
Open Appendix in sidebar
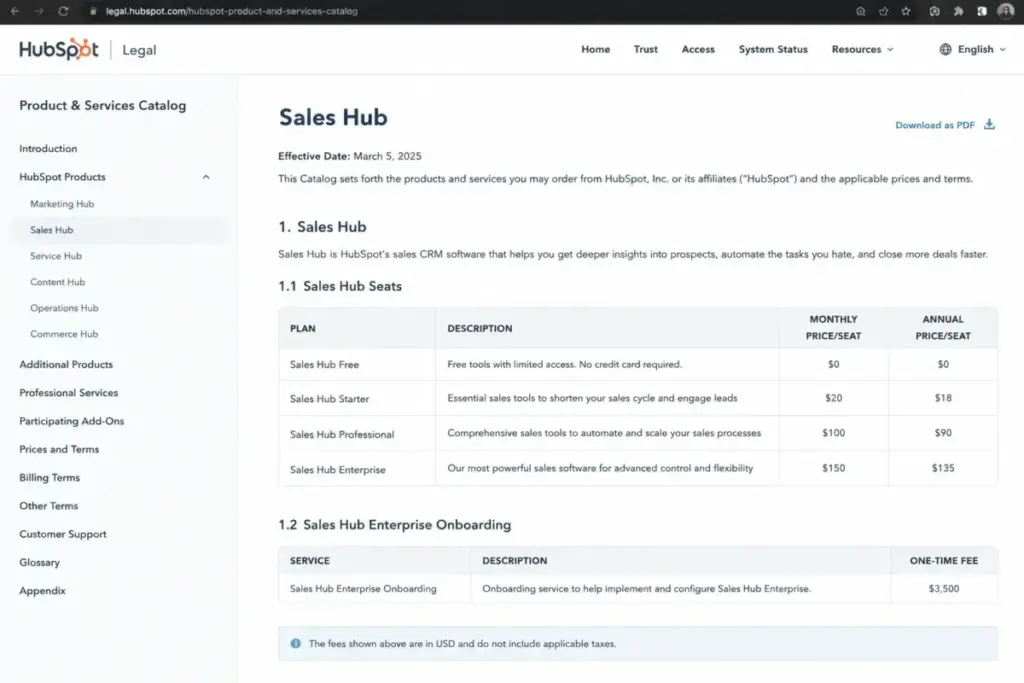click(x=42, y=590)
